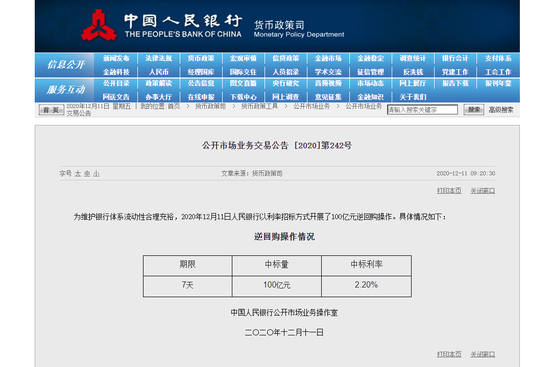
Task: Go to 国际交往 section
Action: (243, 72)
